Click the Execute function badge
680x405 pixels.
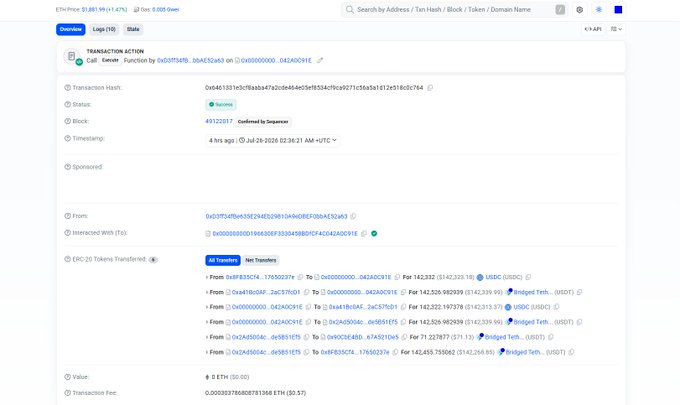coord(110,60)
